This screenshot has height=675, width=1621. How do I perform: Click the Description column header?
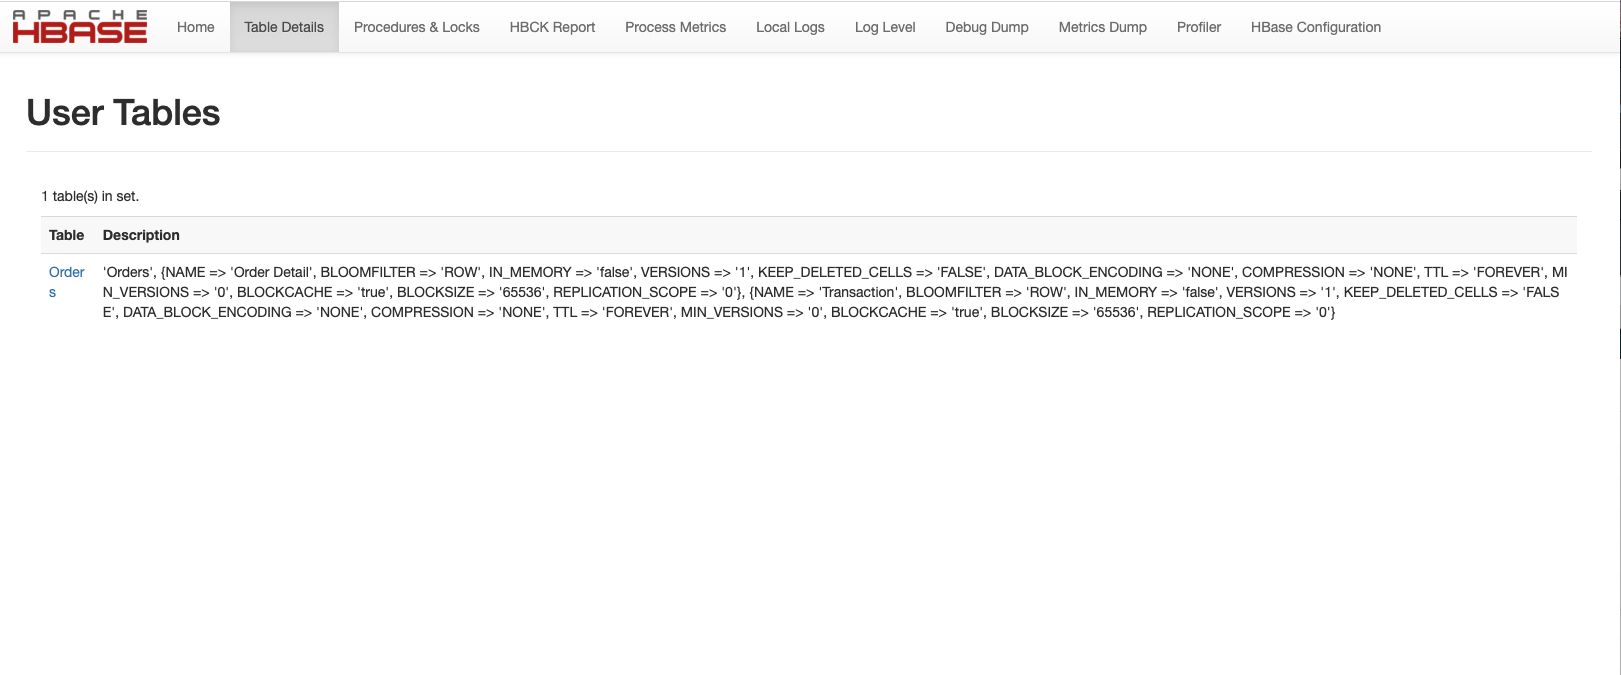click(141, 235)
